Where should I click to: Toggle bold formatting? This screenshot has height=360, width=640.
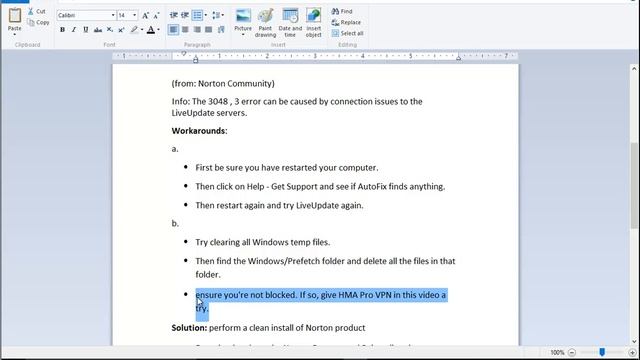(62, 29)
